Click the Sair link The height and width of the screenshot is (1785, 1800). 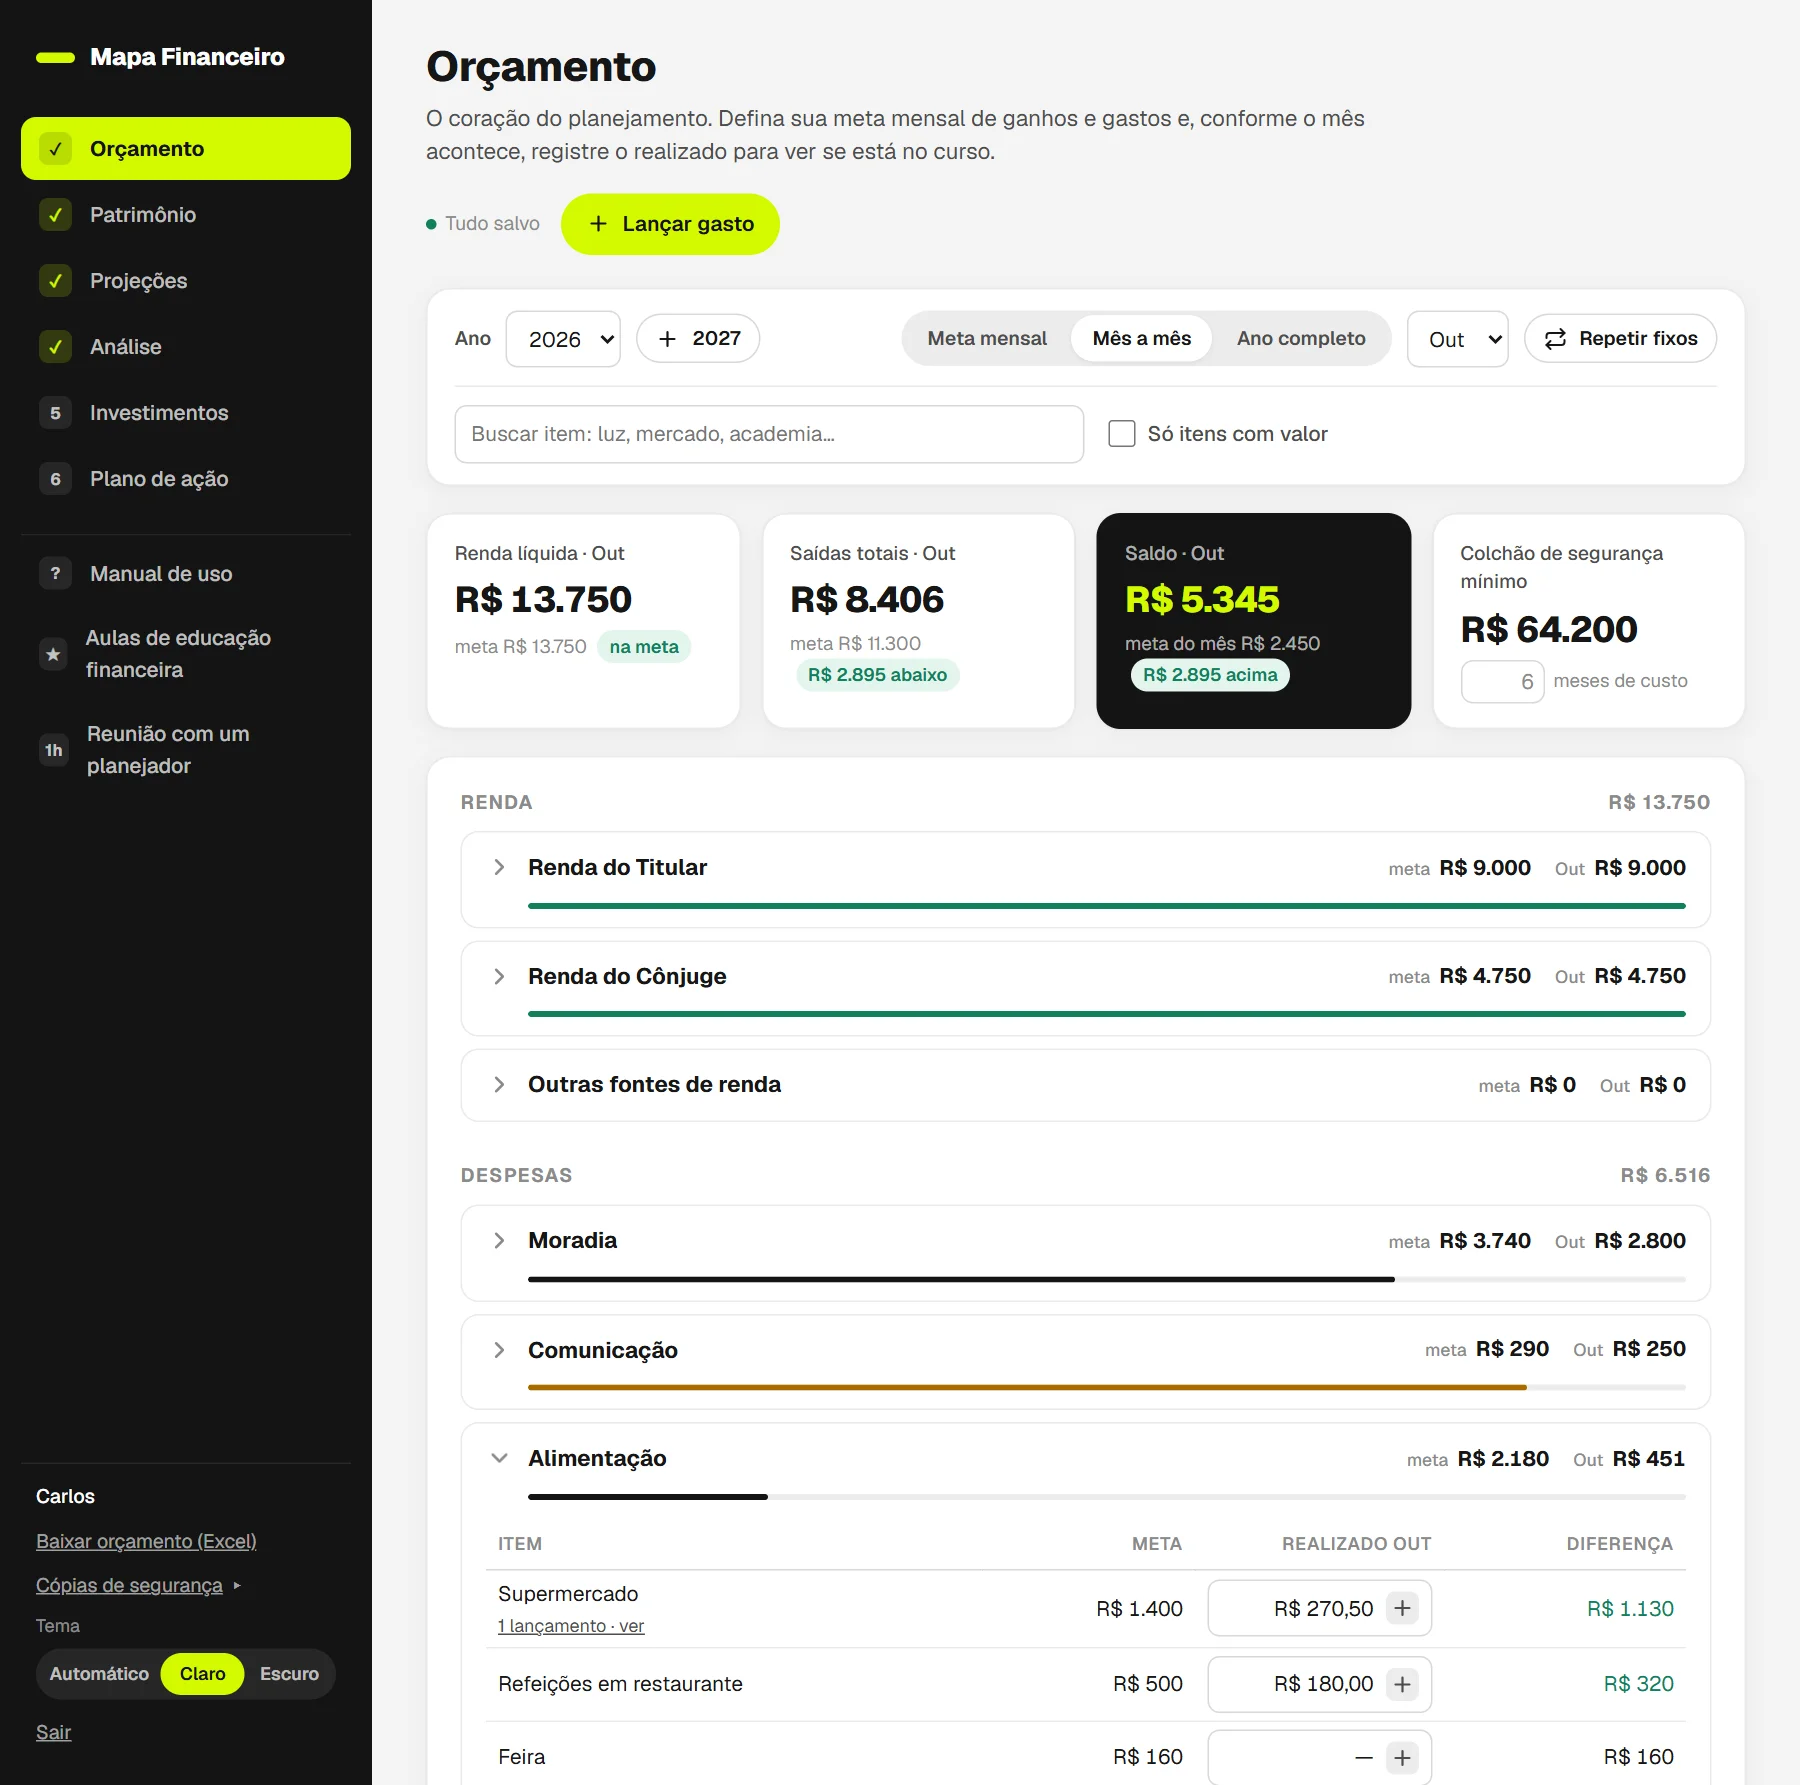[53, 1732]
